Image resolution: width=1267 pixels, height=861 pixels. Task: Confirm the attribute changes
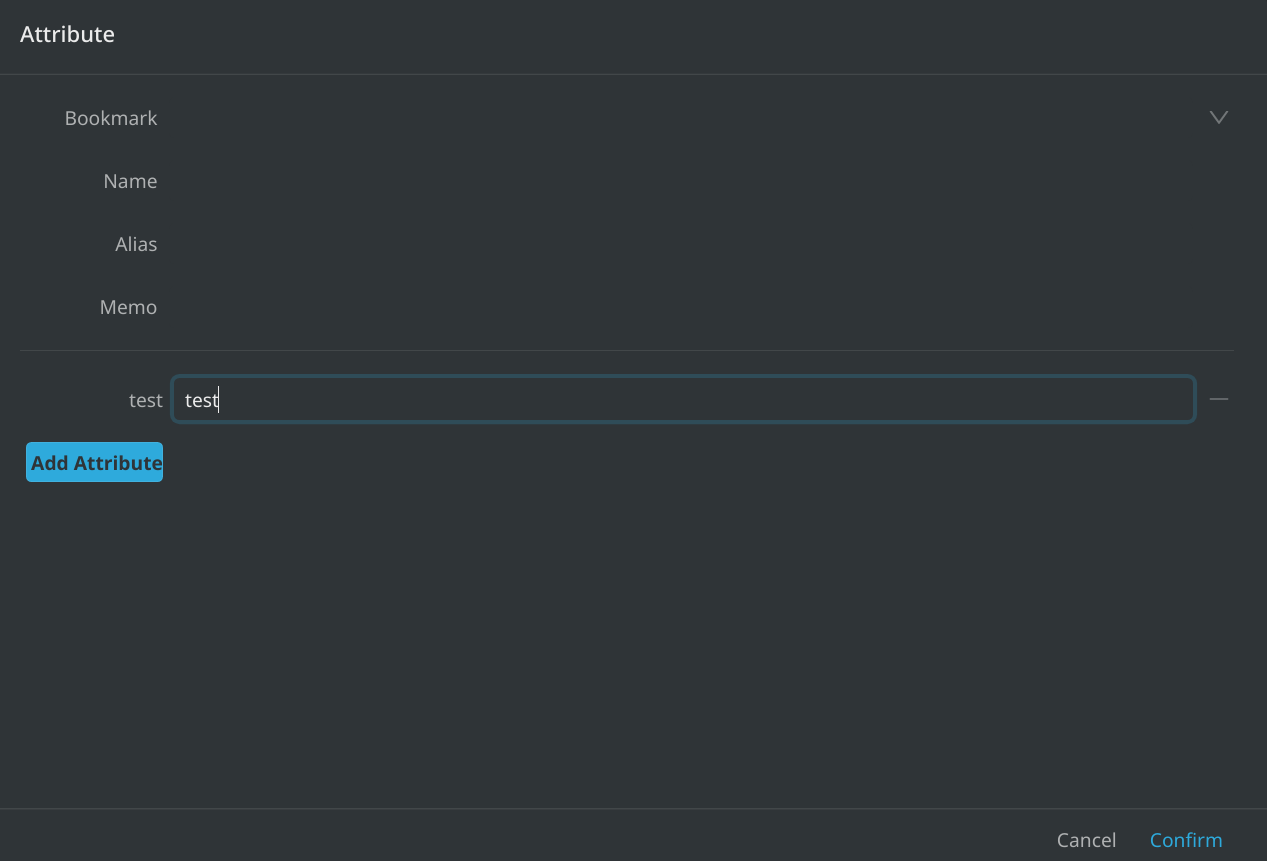1186,840
